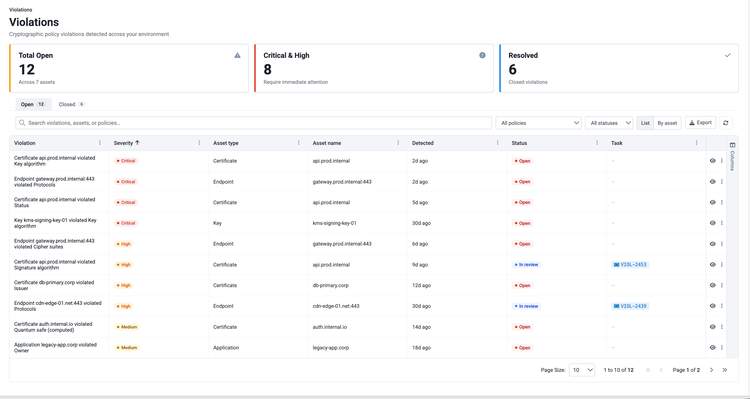View legacy-app.corp Owner violation eye icon
Image resolution: width=750 pixels, height=399 pixels.
[x=712, y=348]
